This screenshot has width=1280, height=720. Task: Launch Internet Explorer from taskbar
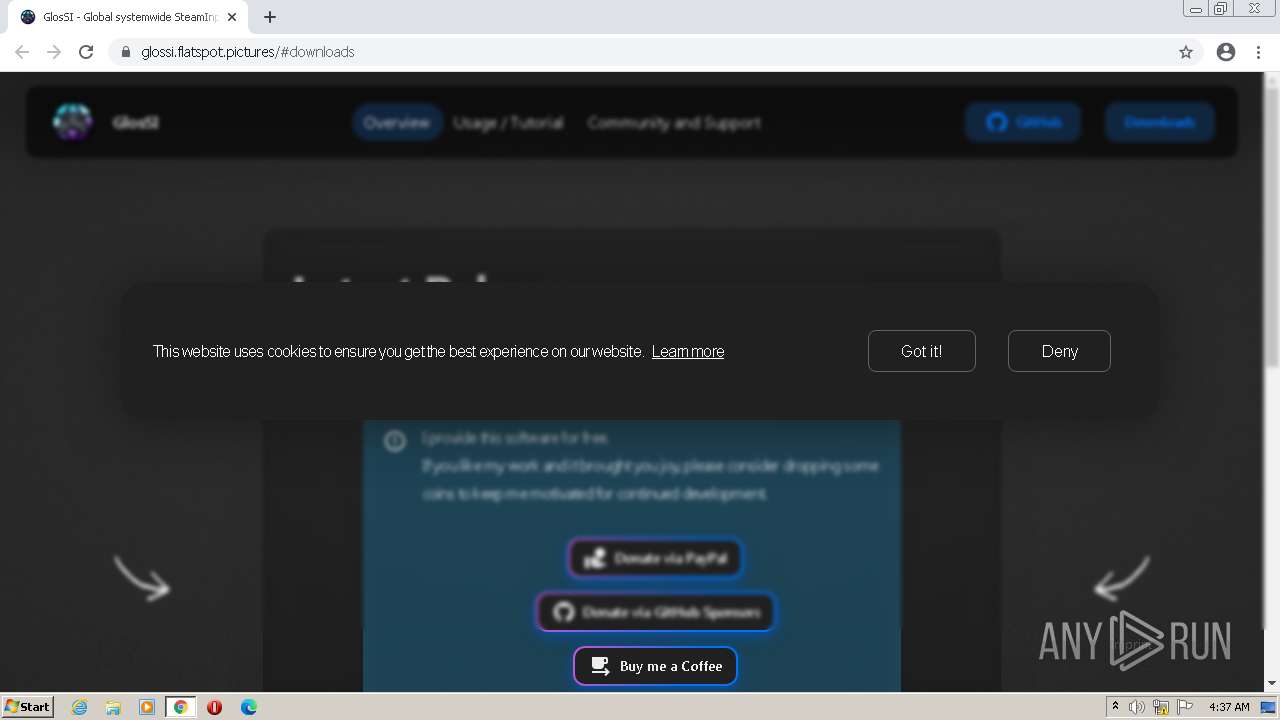click(x=80, y=707)
